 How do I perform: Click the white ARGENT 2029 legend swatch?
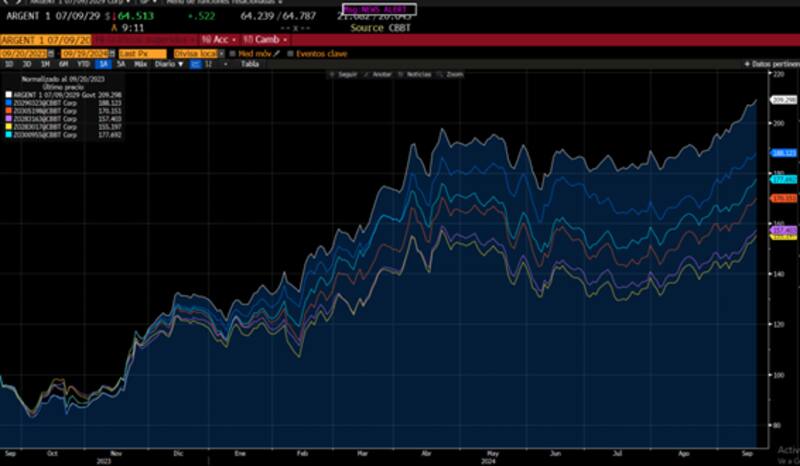tap(10, 92)
